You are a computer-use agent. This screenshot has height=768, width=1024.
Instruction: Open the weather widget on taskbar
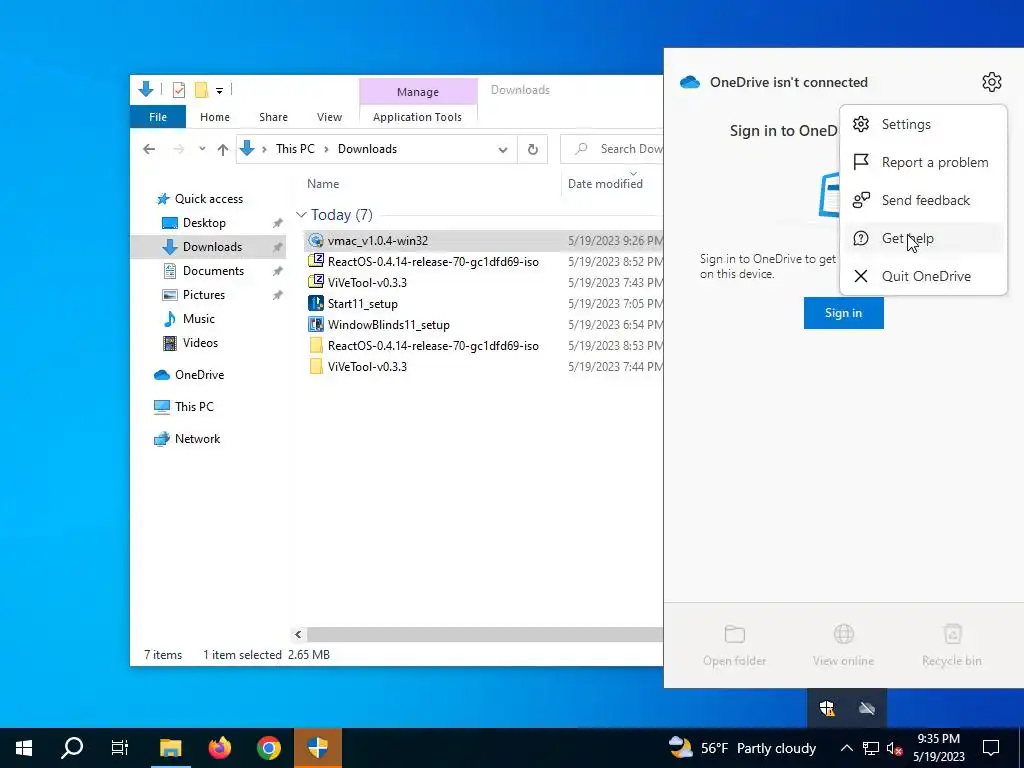point(743,748)
